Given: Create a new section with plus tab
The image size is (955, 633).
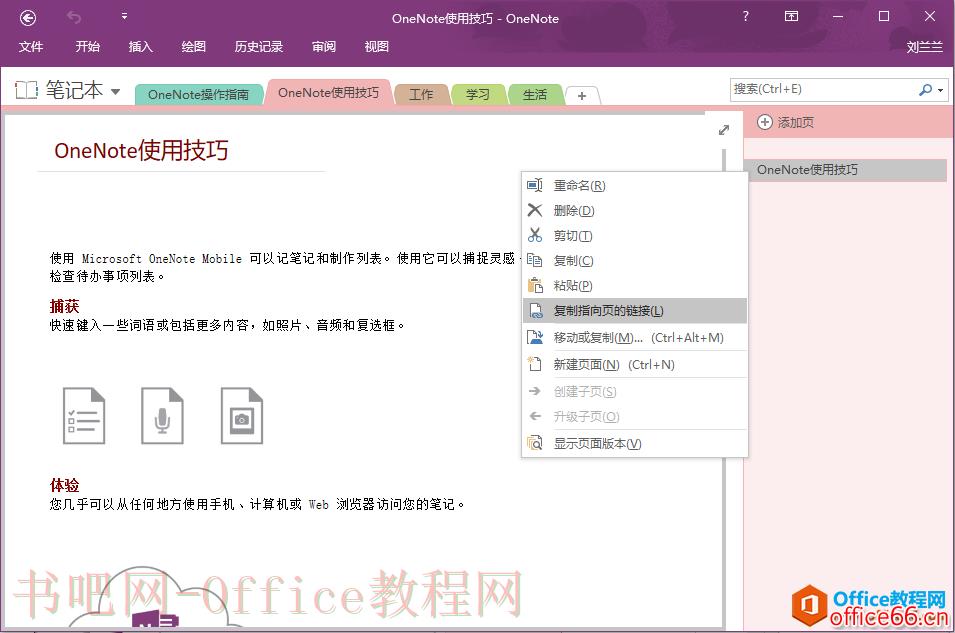Looking at the screenshot, I should click(582, 96).
